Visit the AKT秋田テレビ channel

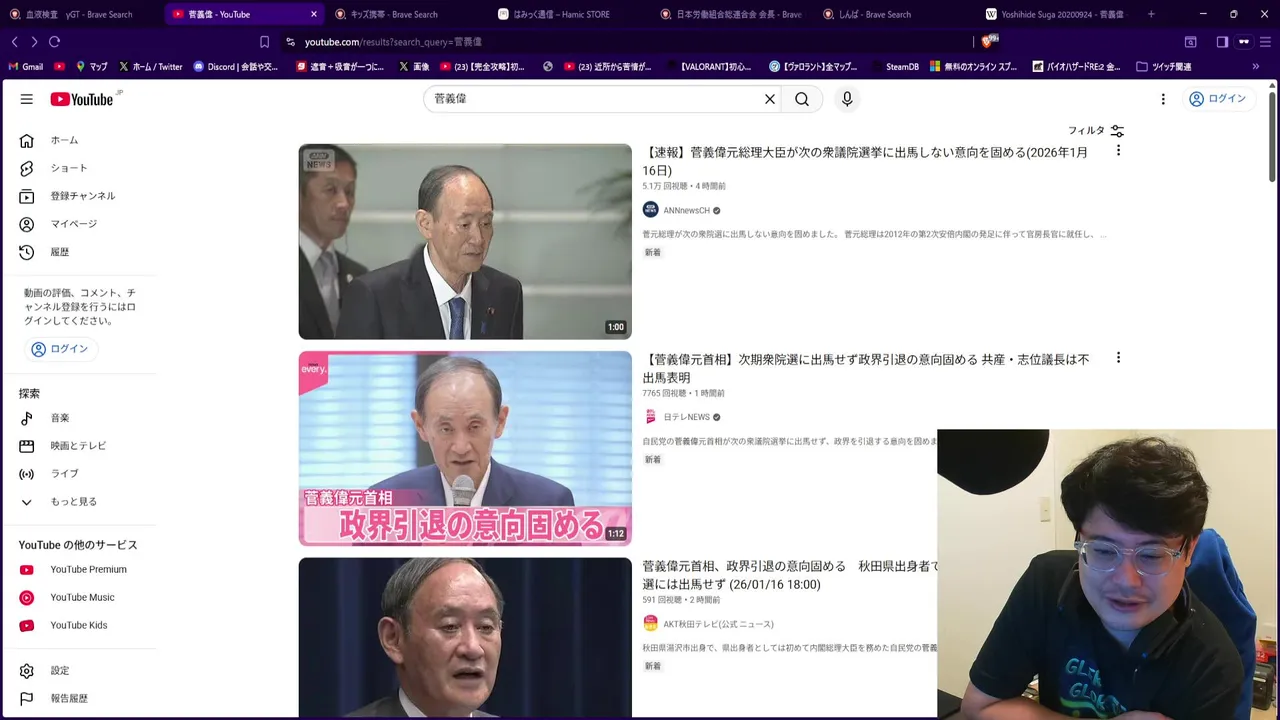[718, 624]
